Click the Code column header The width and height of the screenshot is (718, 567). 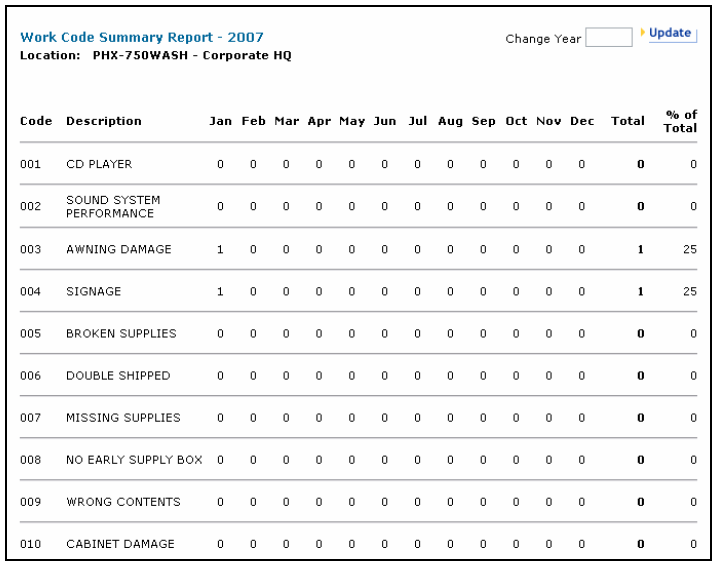click(36, 121)
